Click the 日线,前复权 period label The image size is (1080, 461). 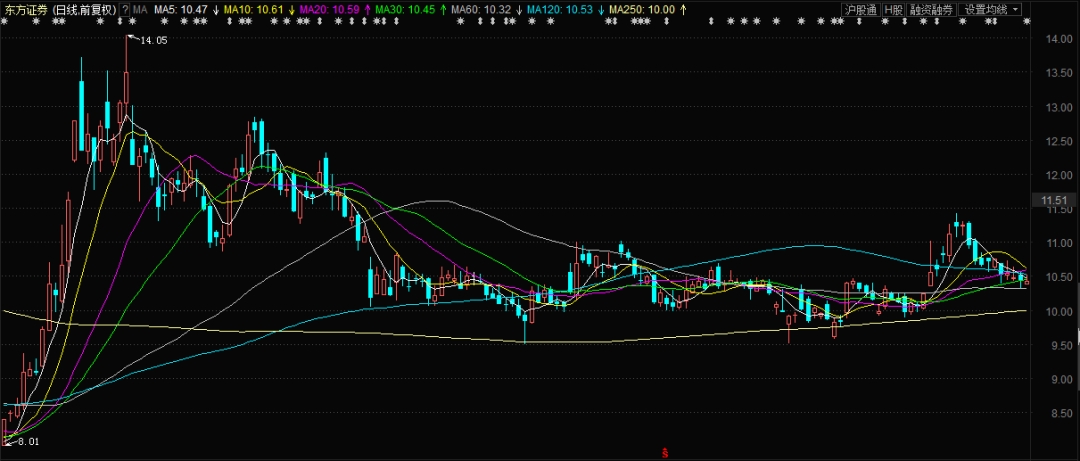(x=86, y=9)
